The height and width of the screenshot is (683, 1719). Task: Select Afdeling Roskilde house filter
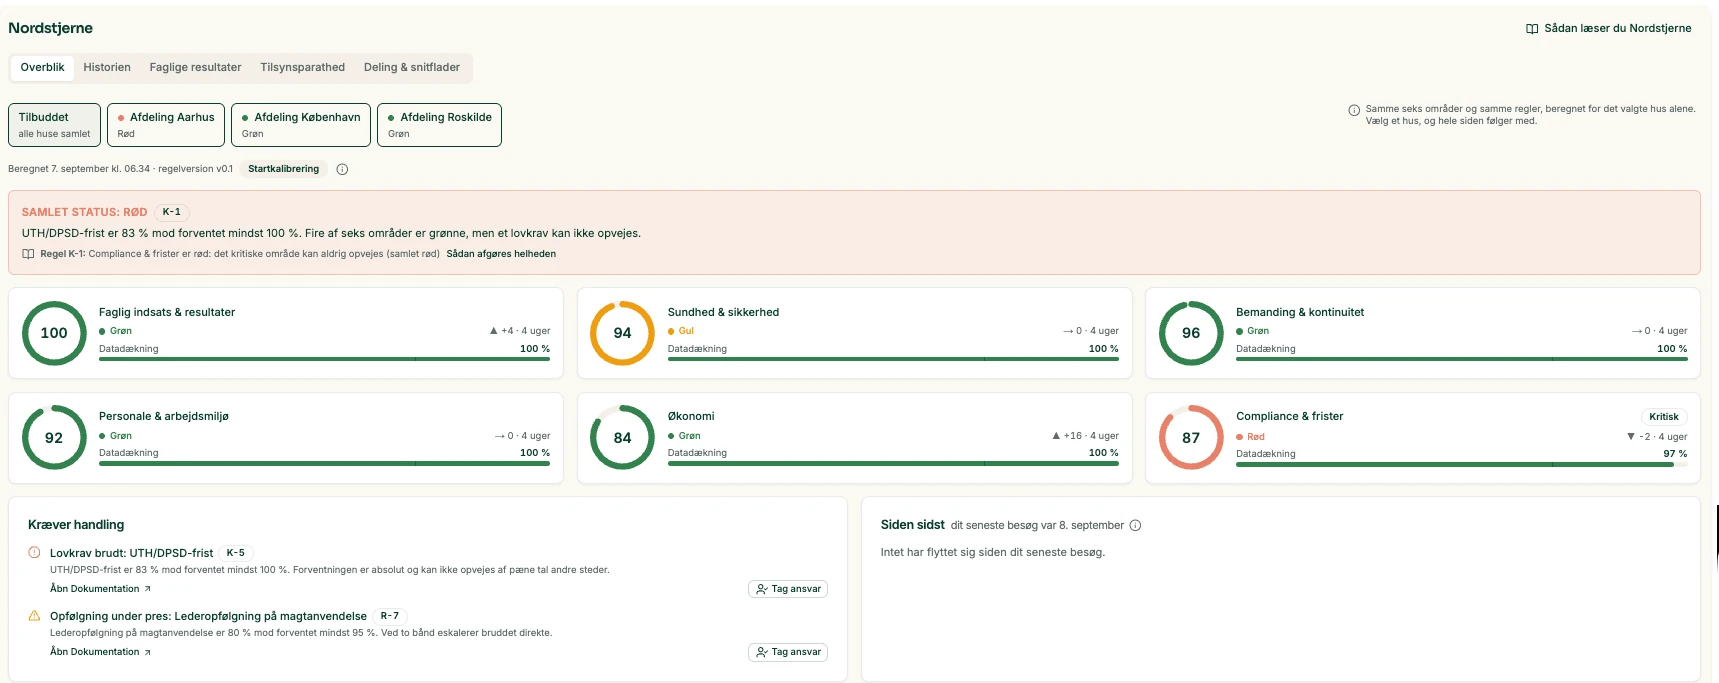click(x=439, y=125)
